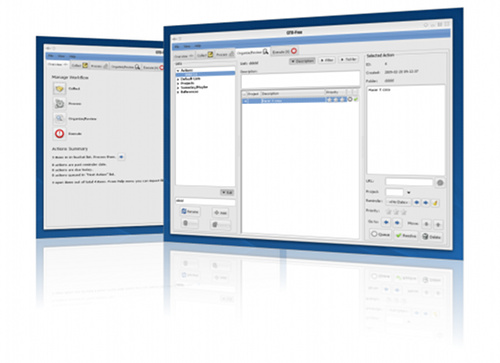The image size is (500, 363).
Task: Open Overview tab in the back window
Action: click(58, 64)
